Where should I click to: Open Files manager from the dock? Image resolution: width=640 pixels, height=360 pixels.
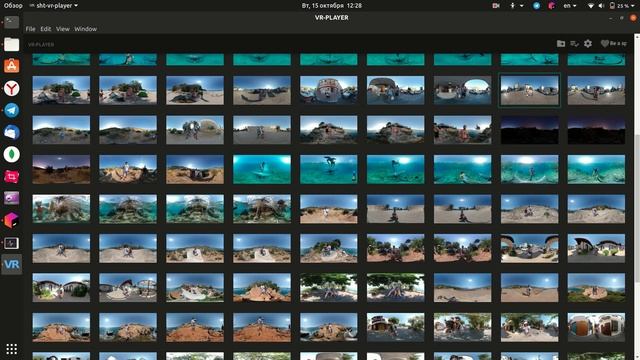(x=11, y=44)
